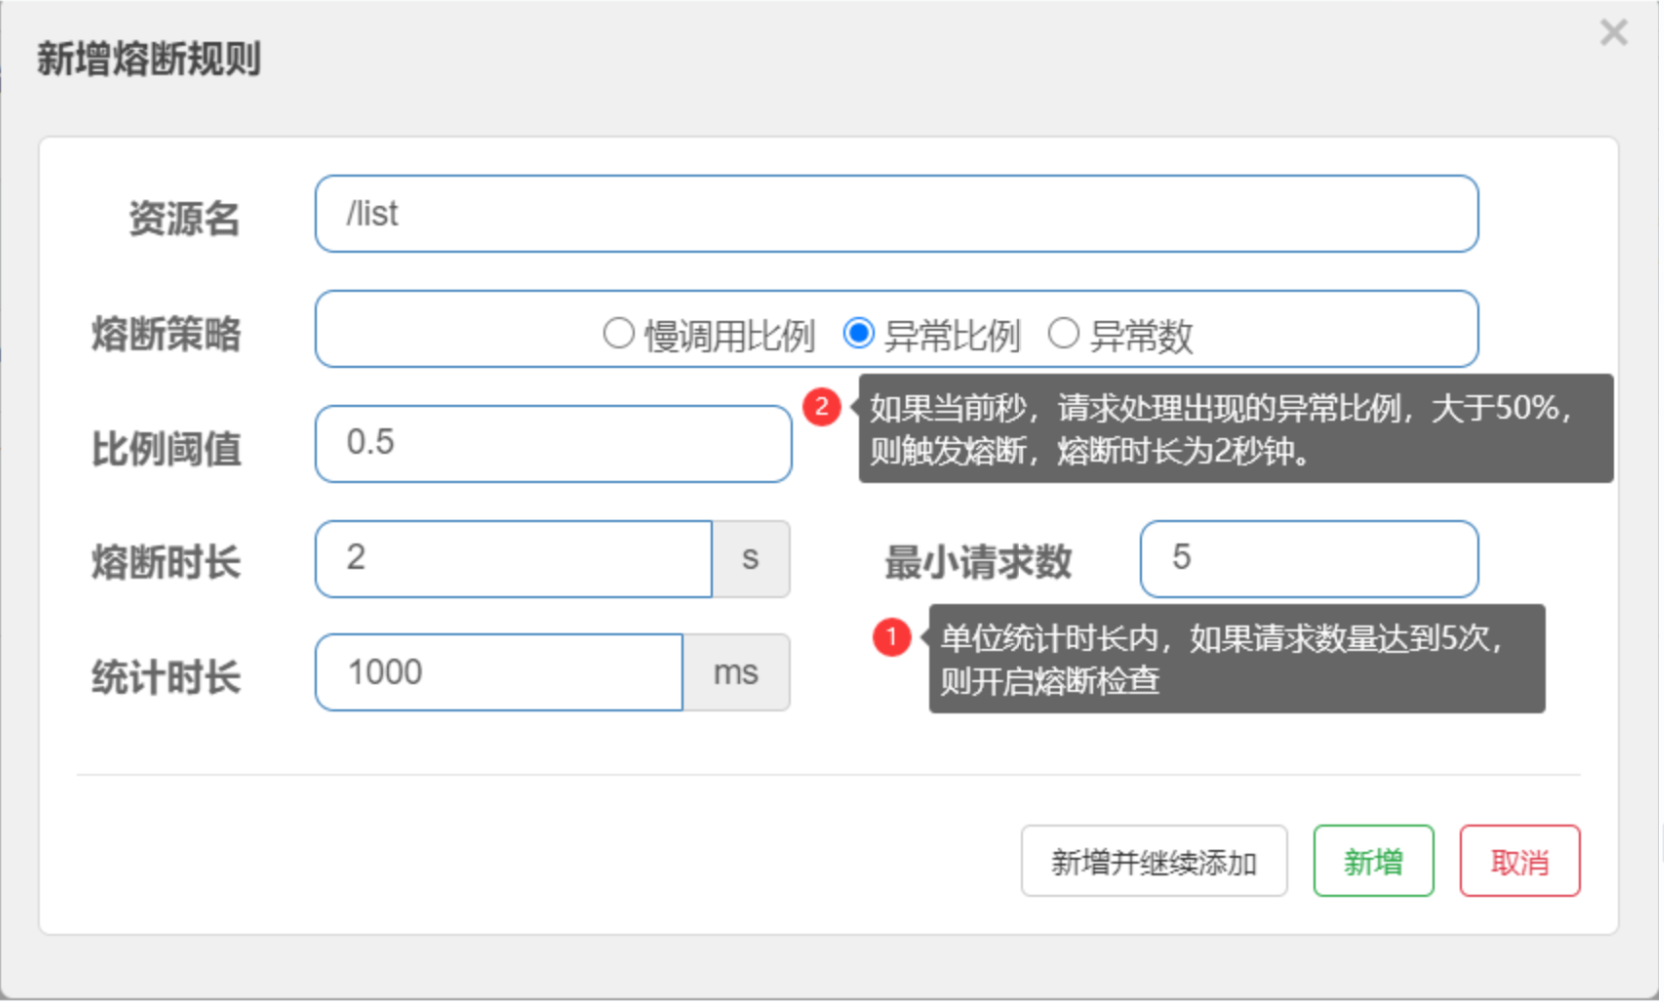Click the 熔断时长 label
The image size is (1664, 1002).
coord(166,563)
